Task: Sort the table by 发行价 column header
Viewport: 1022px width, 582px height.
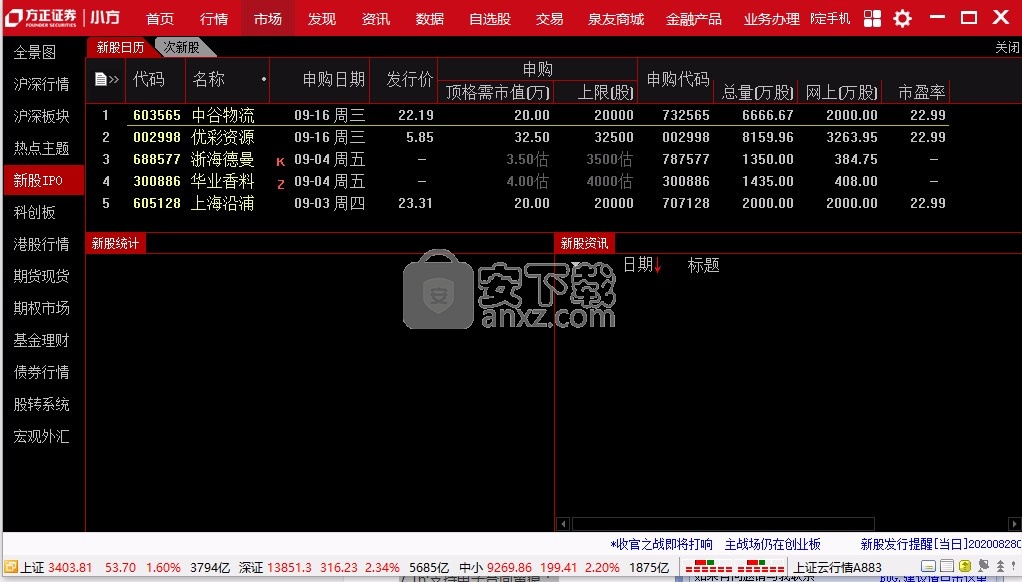Action: (410, 79)
